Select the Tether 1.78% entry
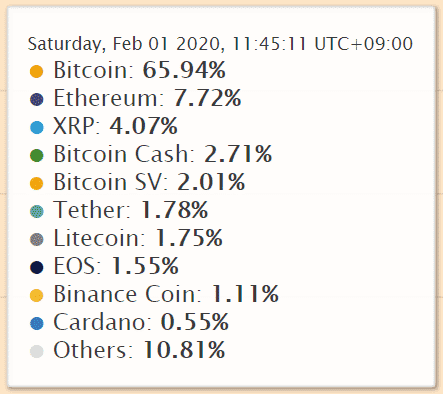Viewport: 443px width, 394px height. (131, 210)
